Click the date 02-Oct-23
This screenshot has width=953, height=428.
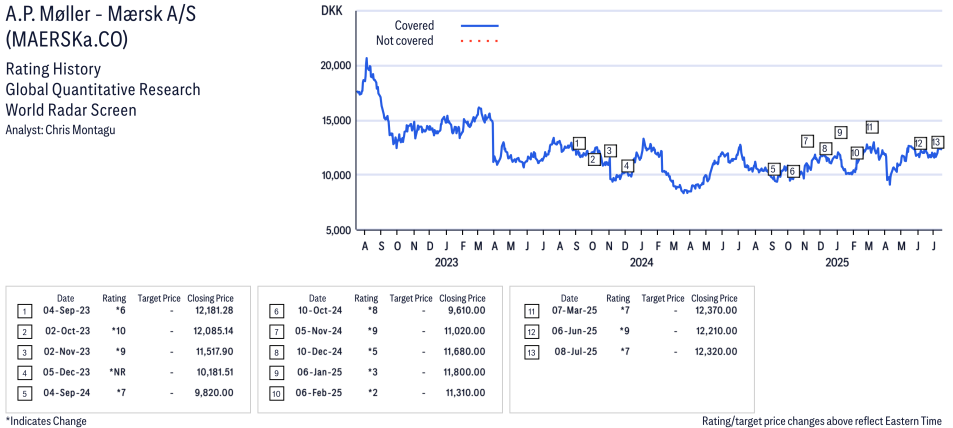68,331
